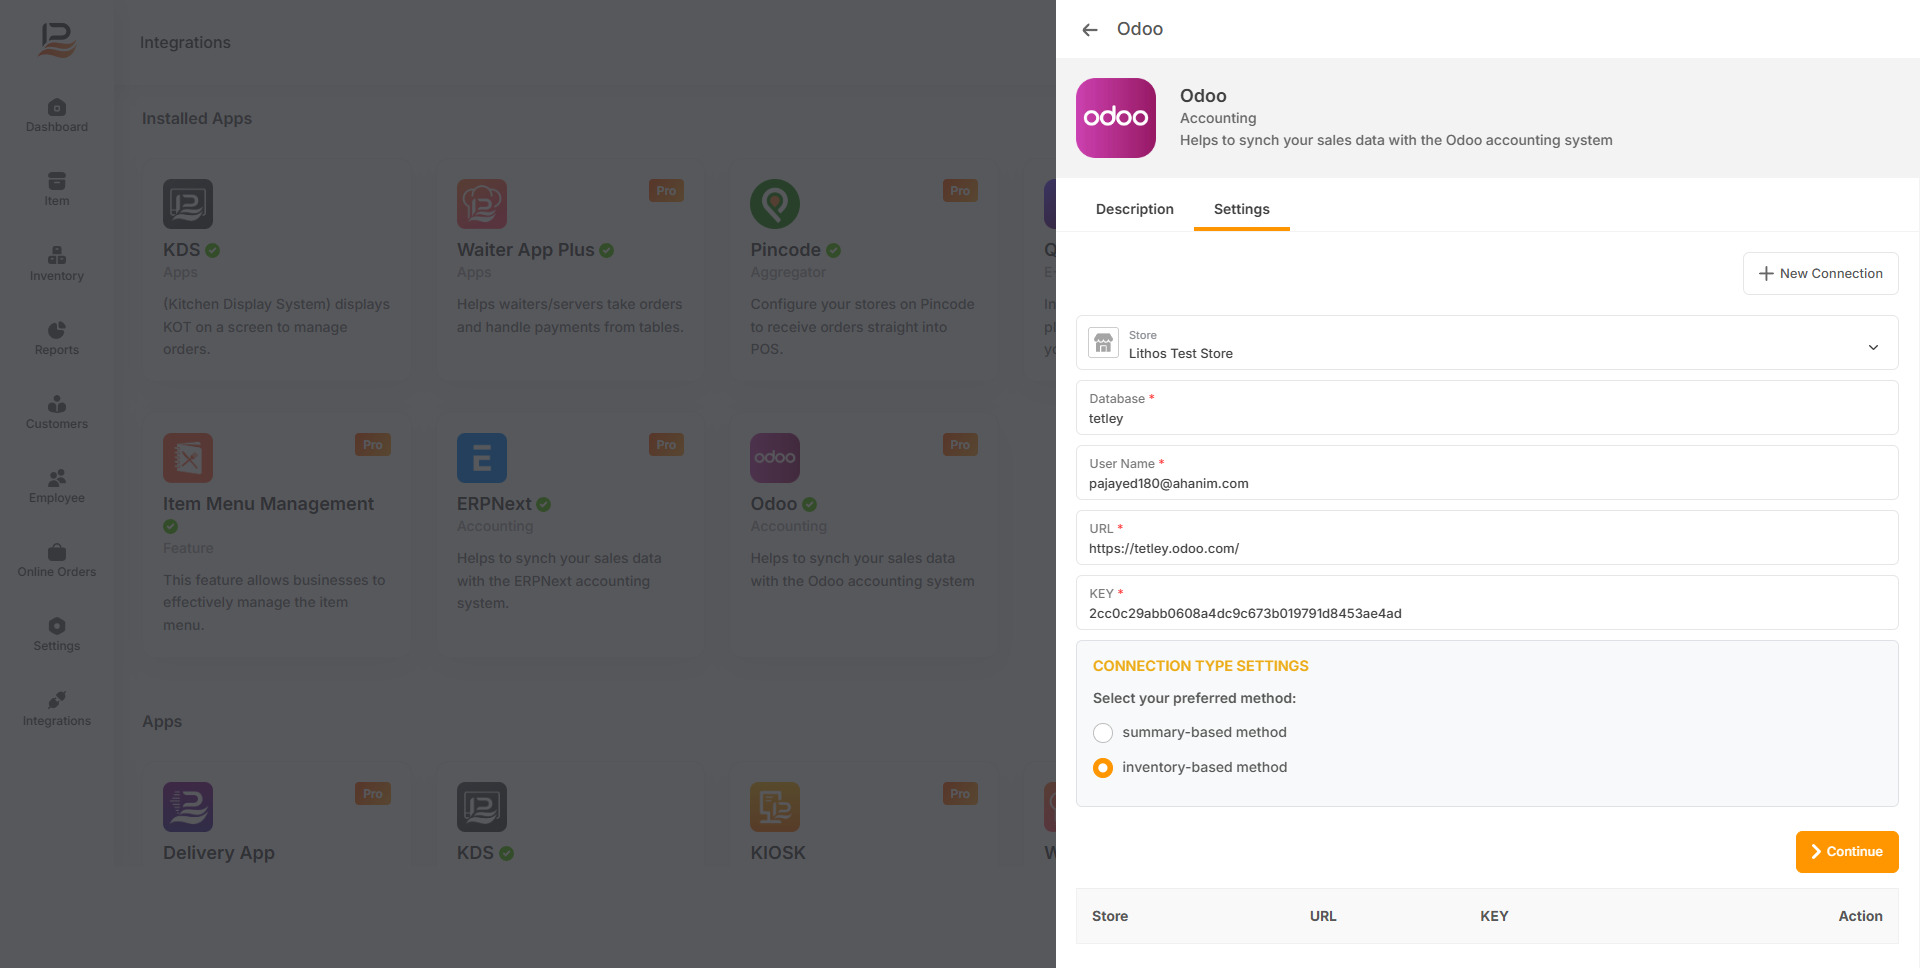
Task: Click the KIOSK title text
Action: pyautogui.click(x=778, y=853)
